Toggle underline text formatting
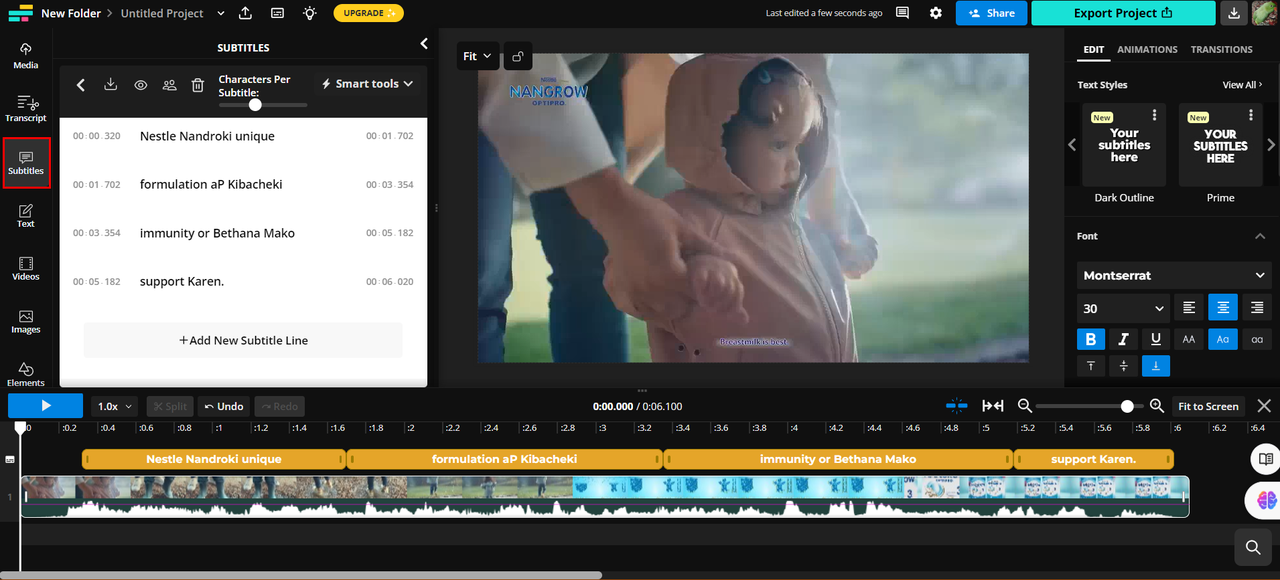 coord(1156,339)
